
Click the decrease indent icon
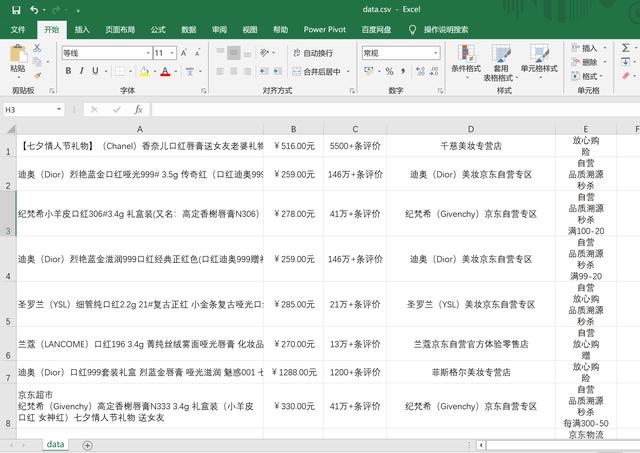264,71
